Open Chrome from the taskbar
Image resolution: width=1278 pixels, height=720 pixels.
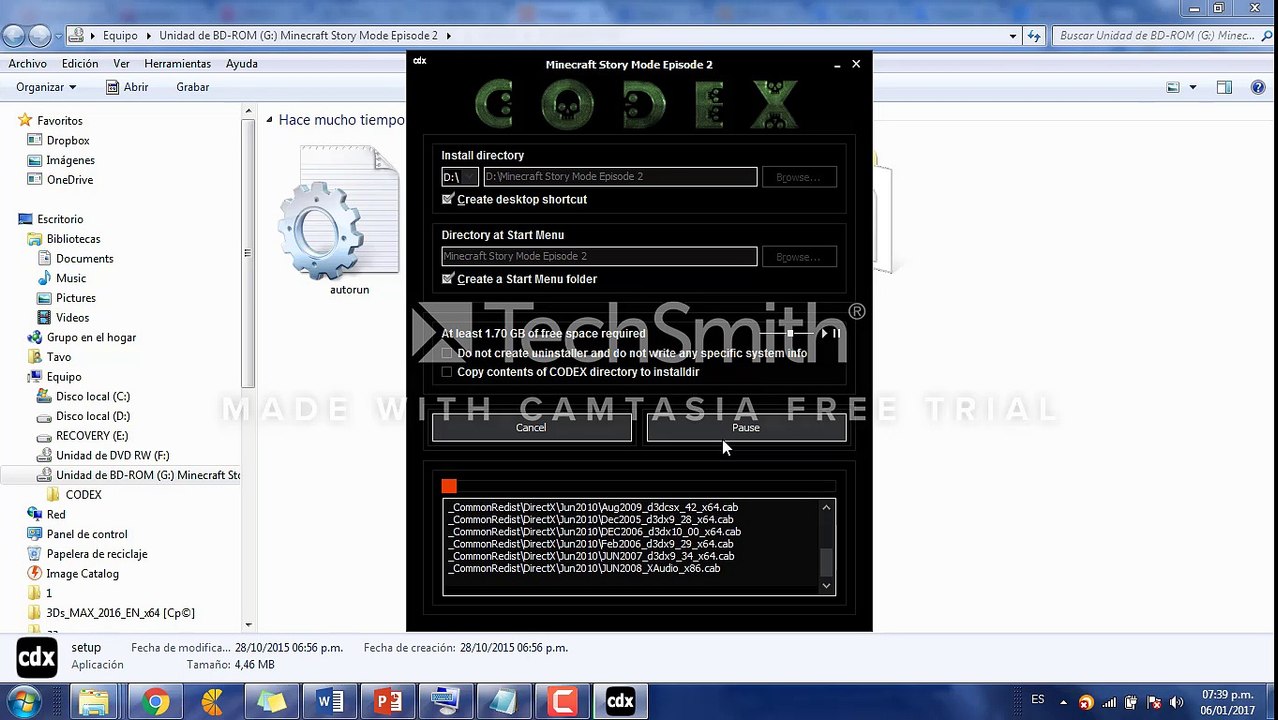(x=154, y=702)
